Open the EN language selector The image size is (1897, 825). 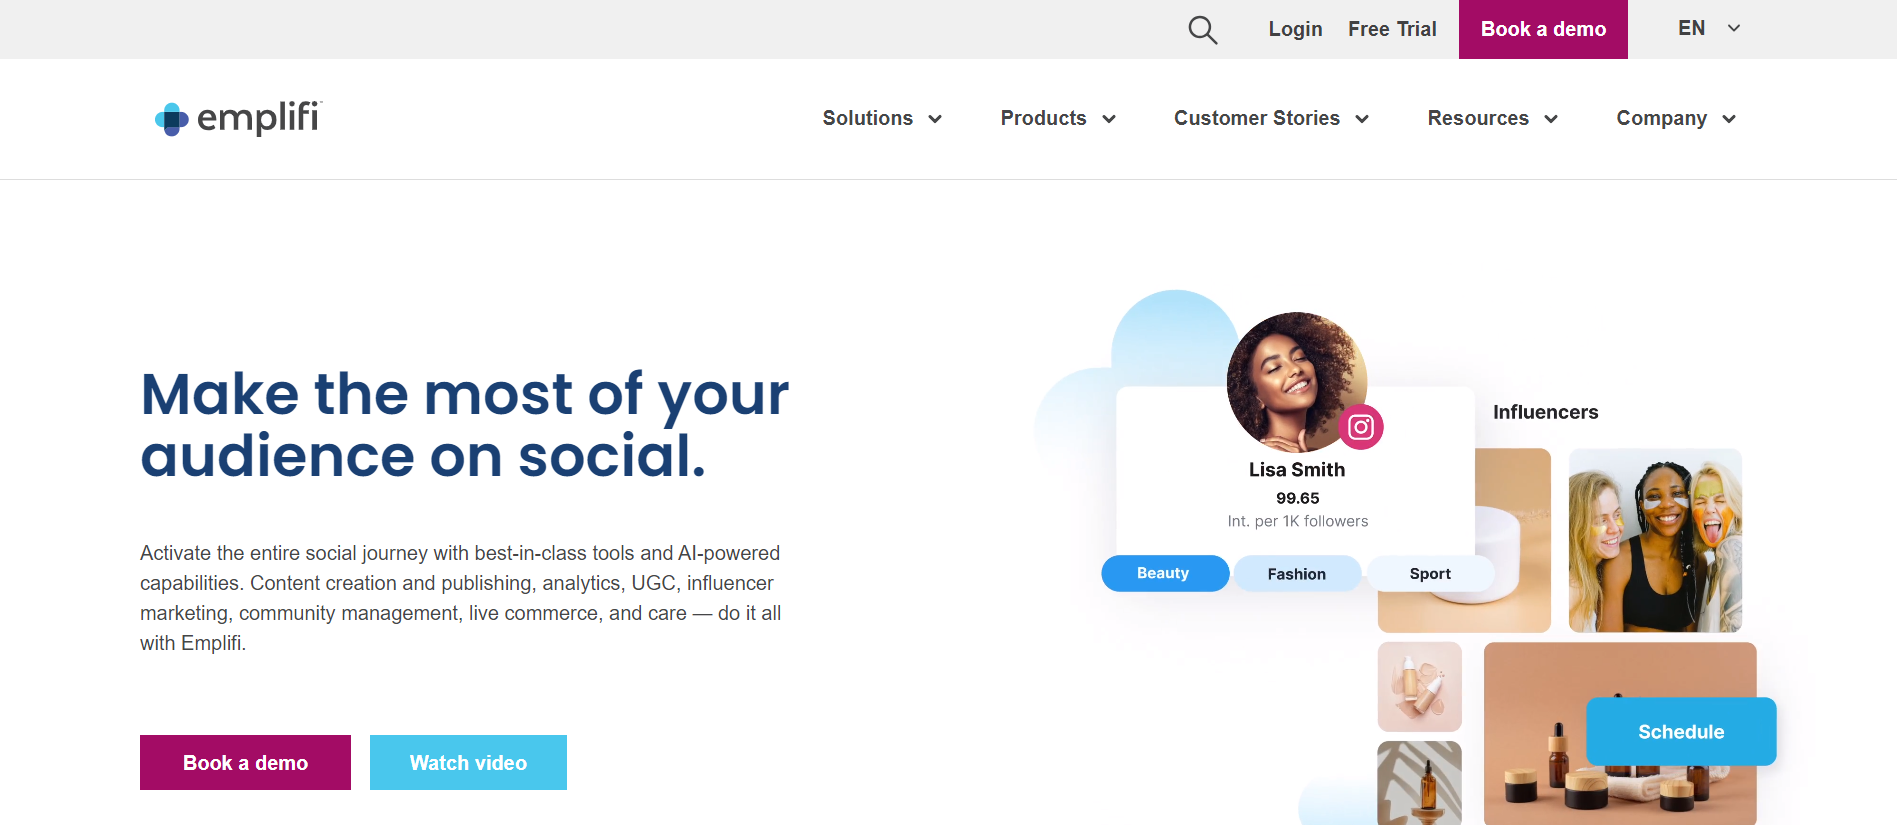tap(1709, 28)
